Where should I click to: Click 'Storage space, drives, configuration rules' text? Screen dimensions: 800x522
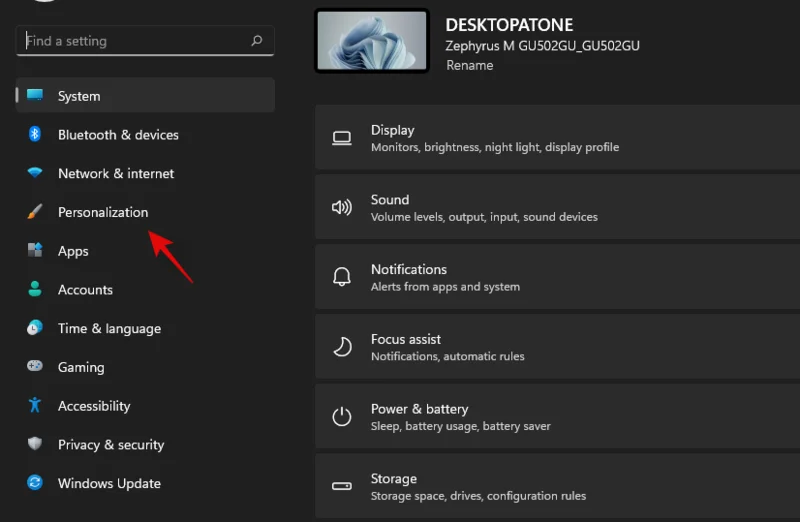[479, 496]
